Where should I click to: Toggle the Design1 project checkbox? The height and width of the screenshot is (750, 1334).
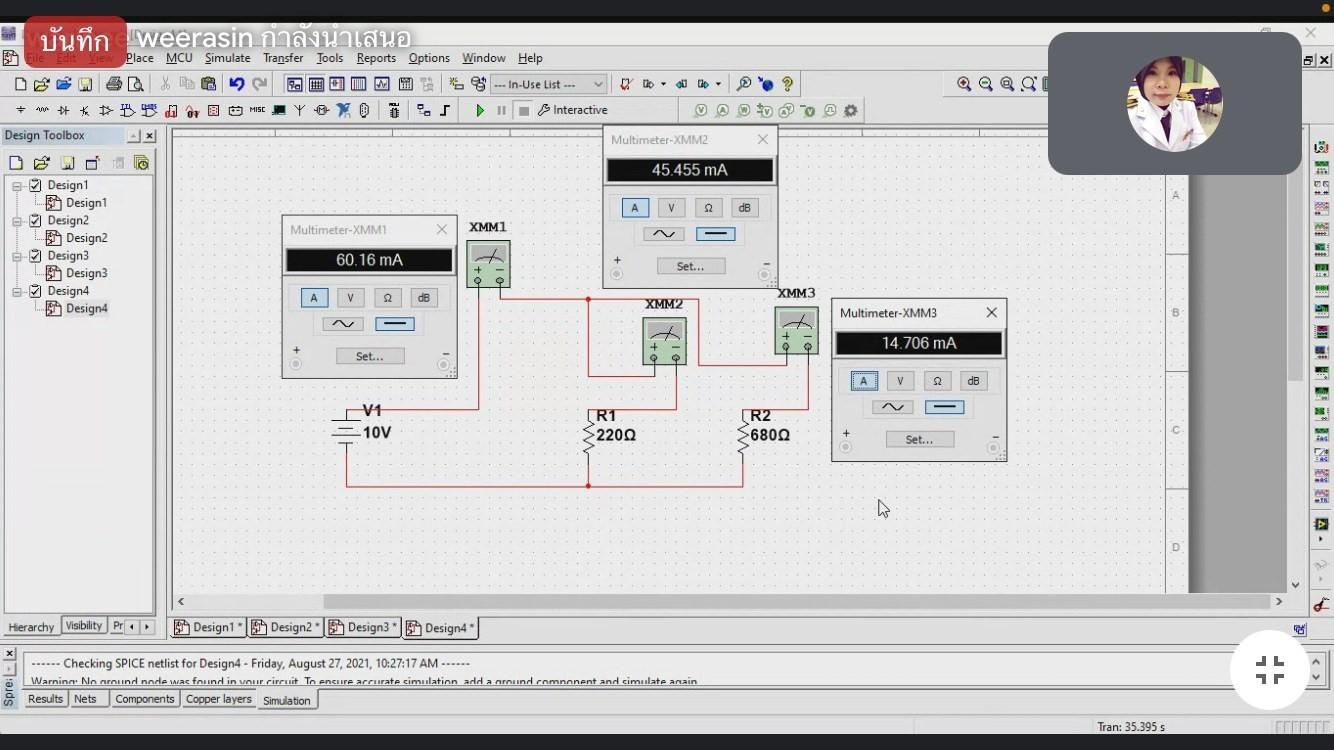35,185
